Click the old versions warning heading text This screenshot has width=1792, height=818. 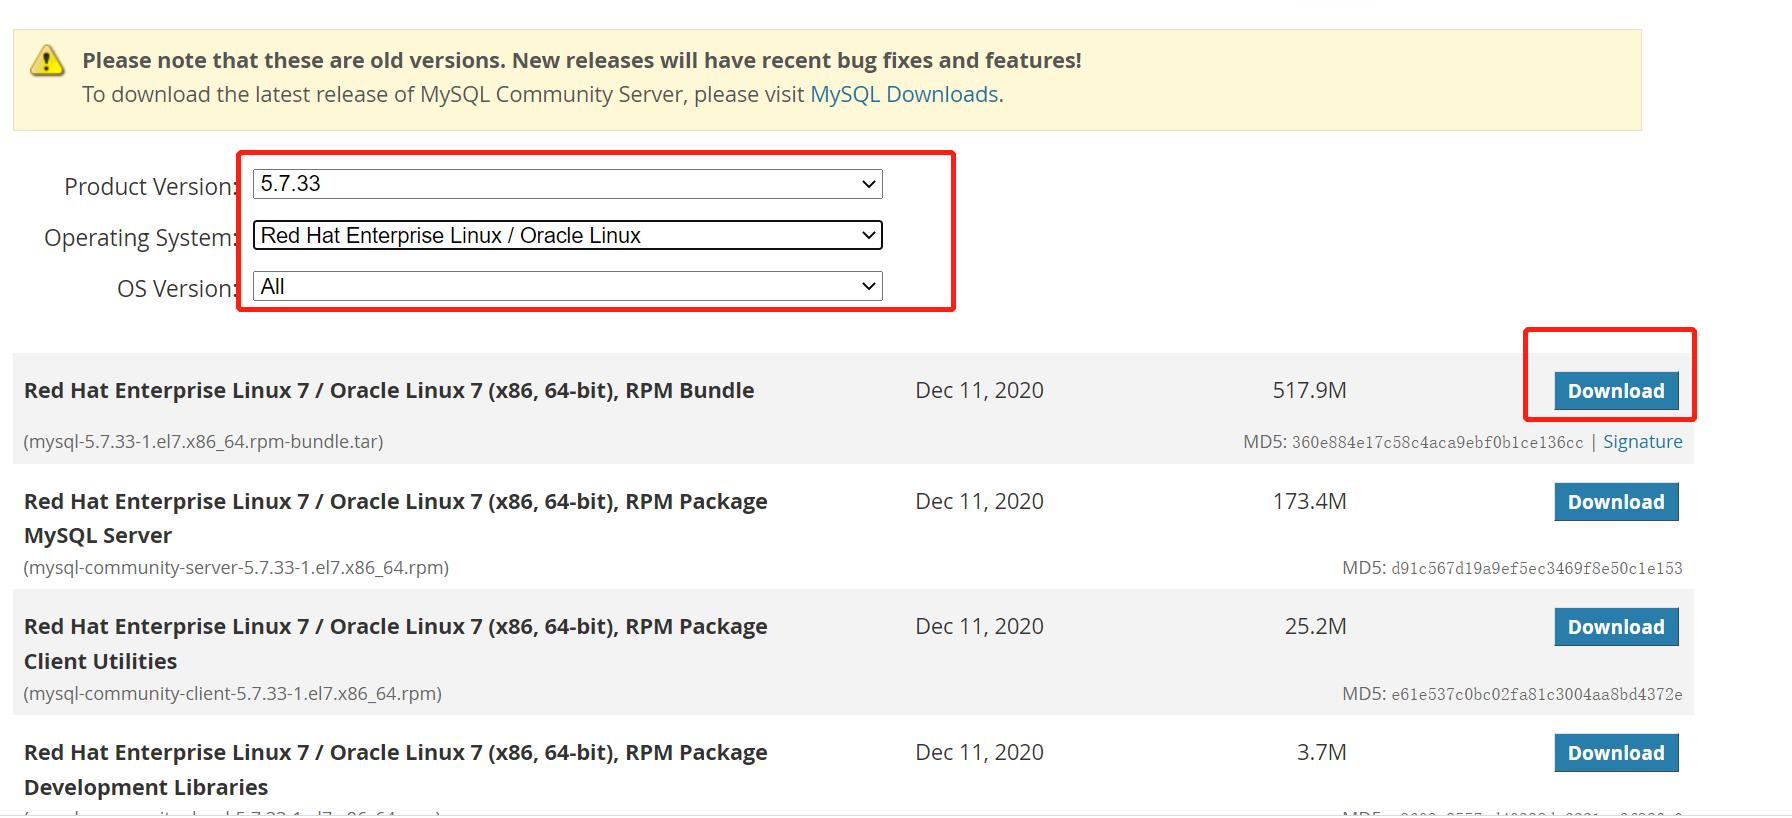tap(582, 61)
